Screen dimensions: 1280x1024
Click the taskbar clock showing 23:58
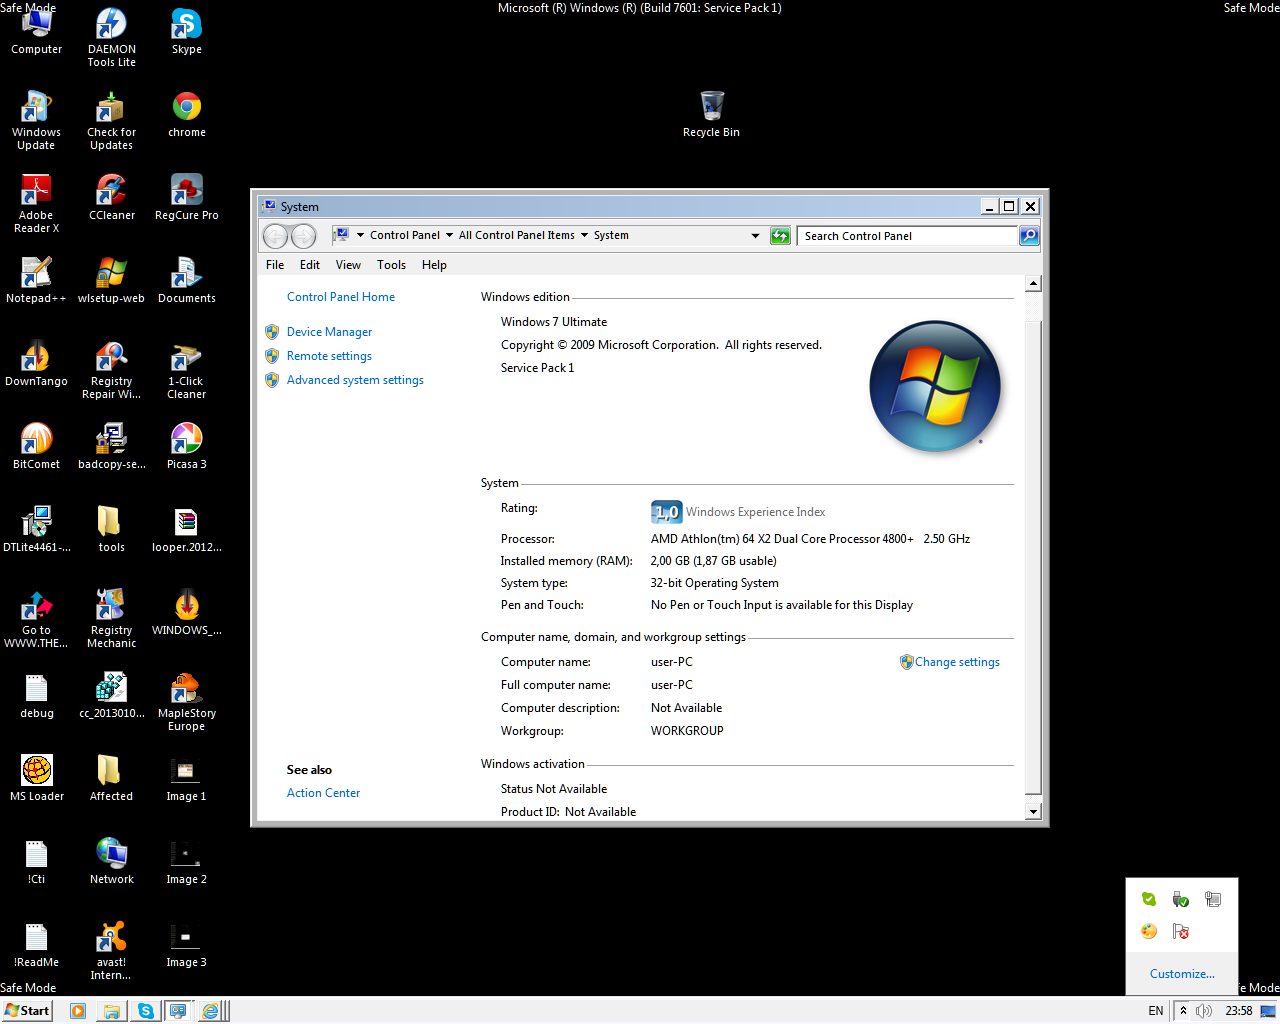point(1239,1011)
